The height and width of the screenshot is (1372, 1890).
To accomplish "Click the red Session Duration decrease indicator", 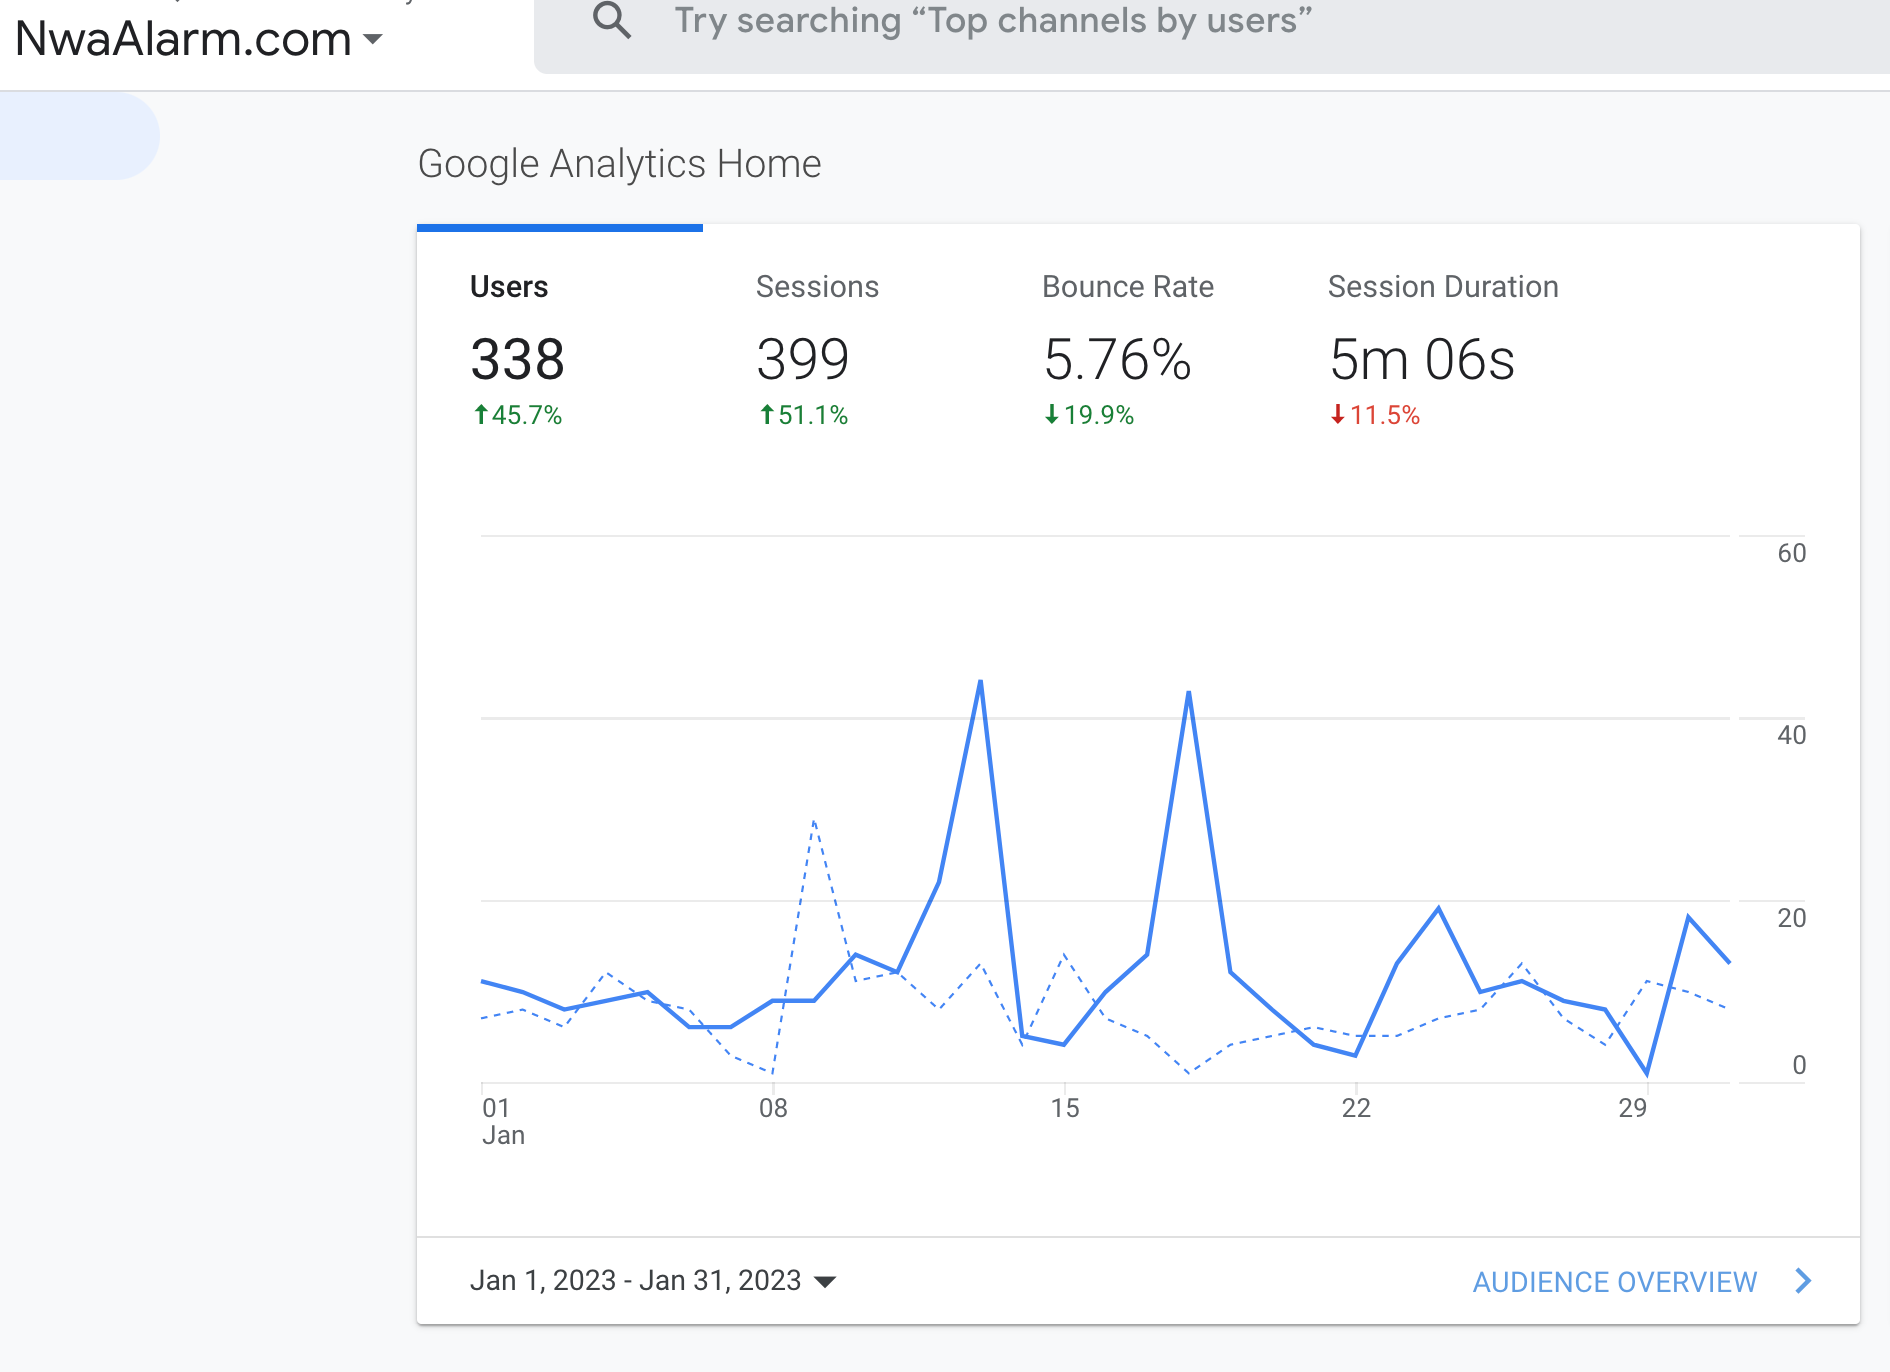I will [1375, 415].
